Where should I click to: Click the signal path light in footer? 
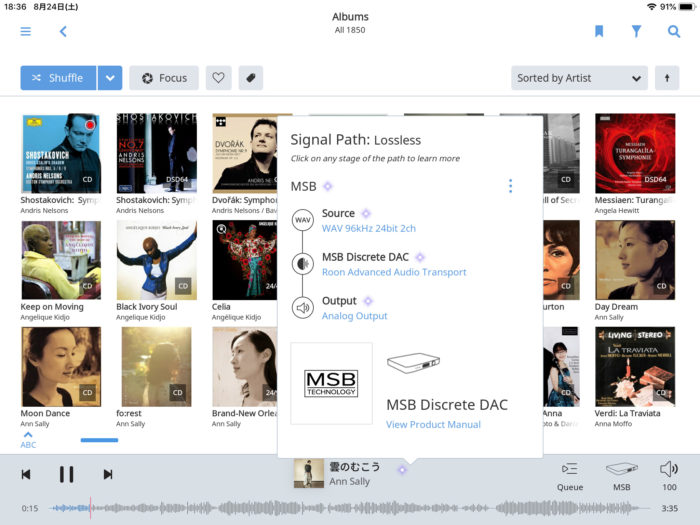tap(402, 470)
